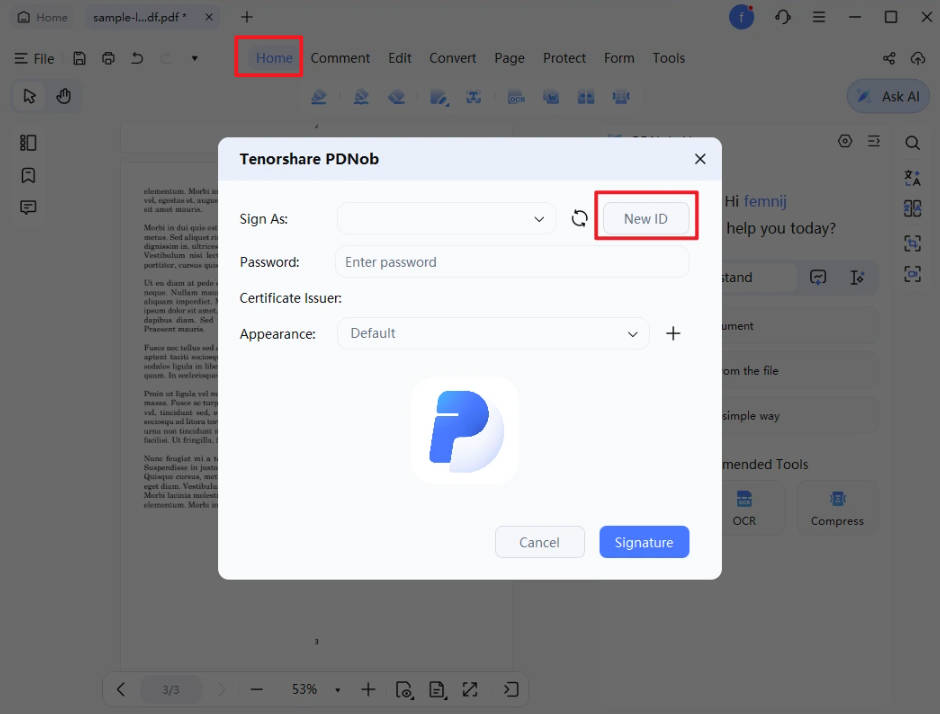Screen dimensions: 940x714
Task: Open the Appearance Default dropdown
Action: 493,333
